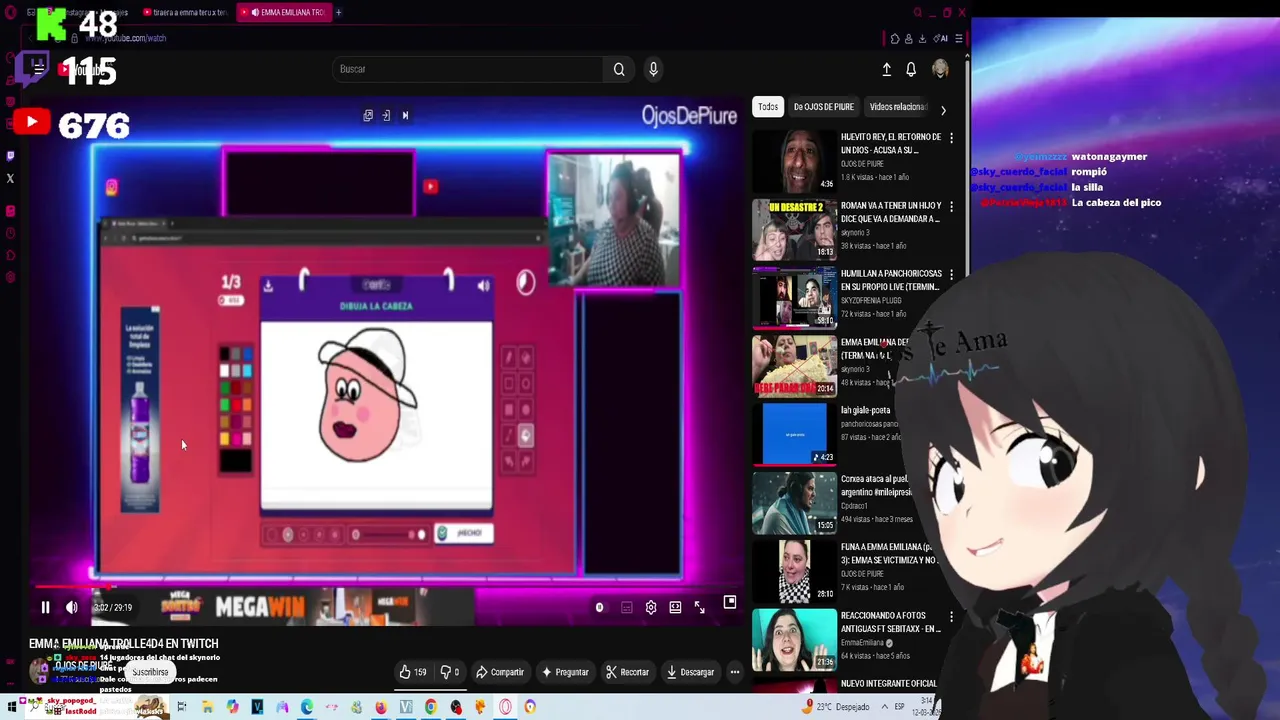Open the browser AI assistant icon
The width and height of the screenshot is (1280, 720).
(x=940, y=39)
